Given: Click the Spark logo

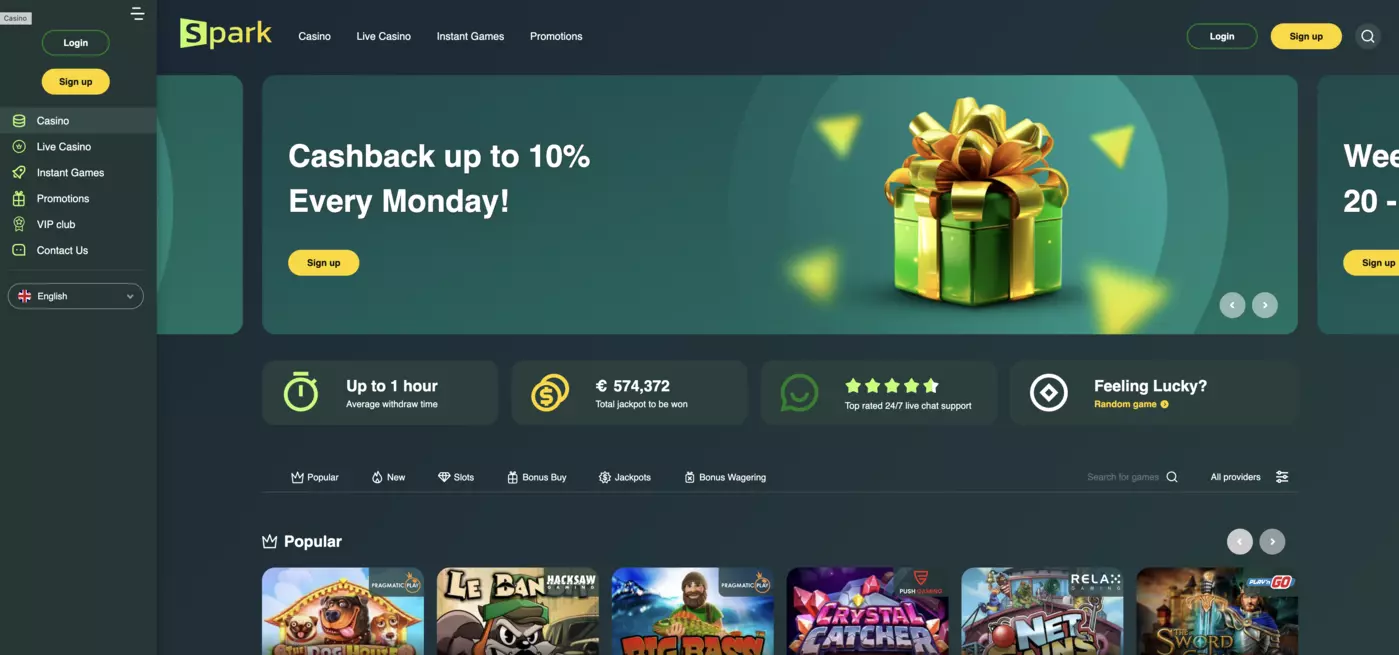Looking at the screenshot, I should click(x=226, y=33).
